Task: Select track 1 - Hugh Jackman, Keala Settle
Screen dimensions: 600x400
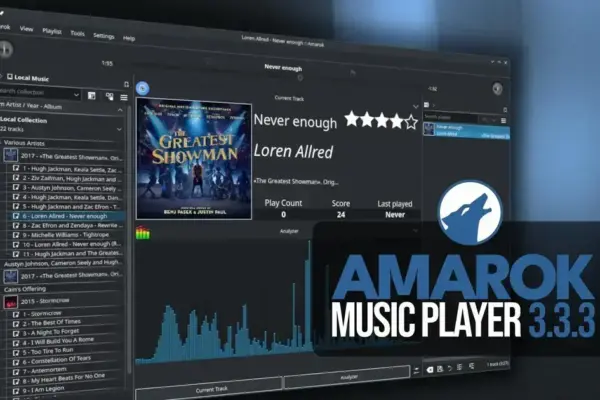Action: coord(67,169)
